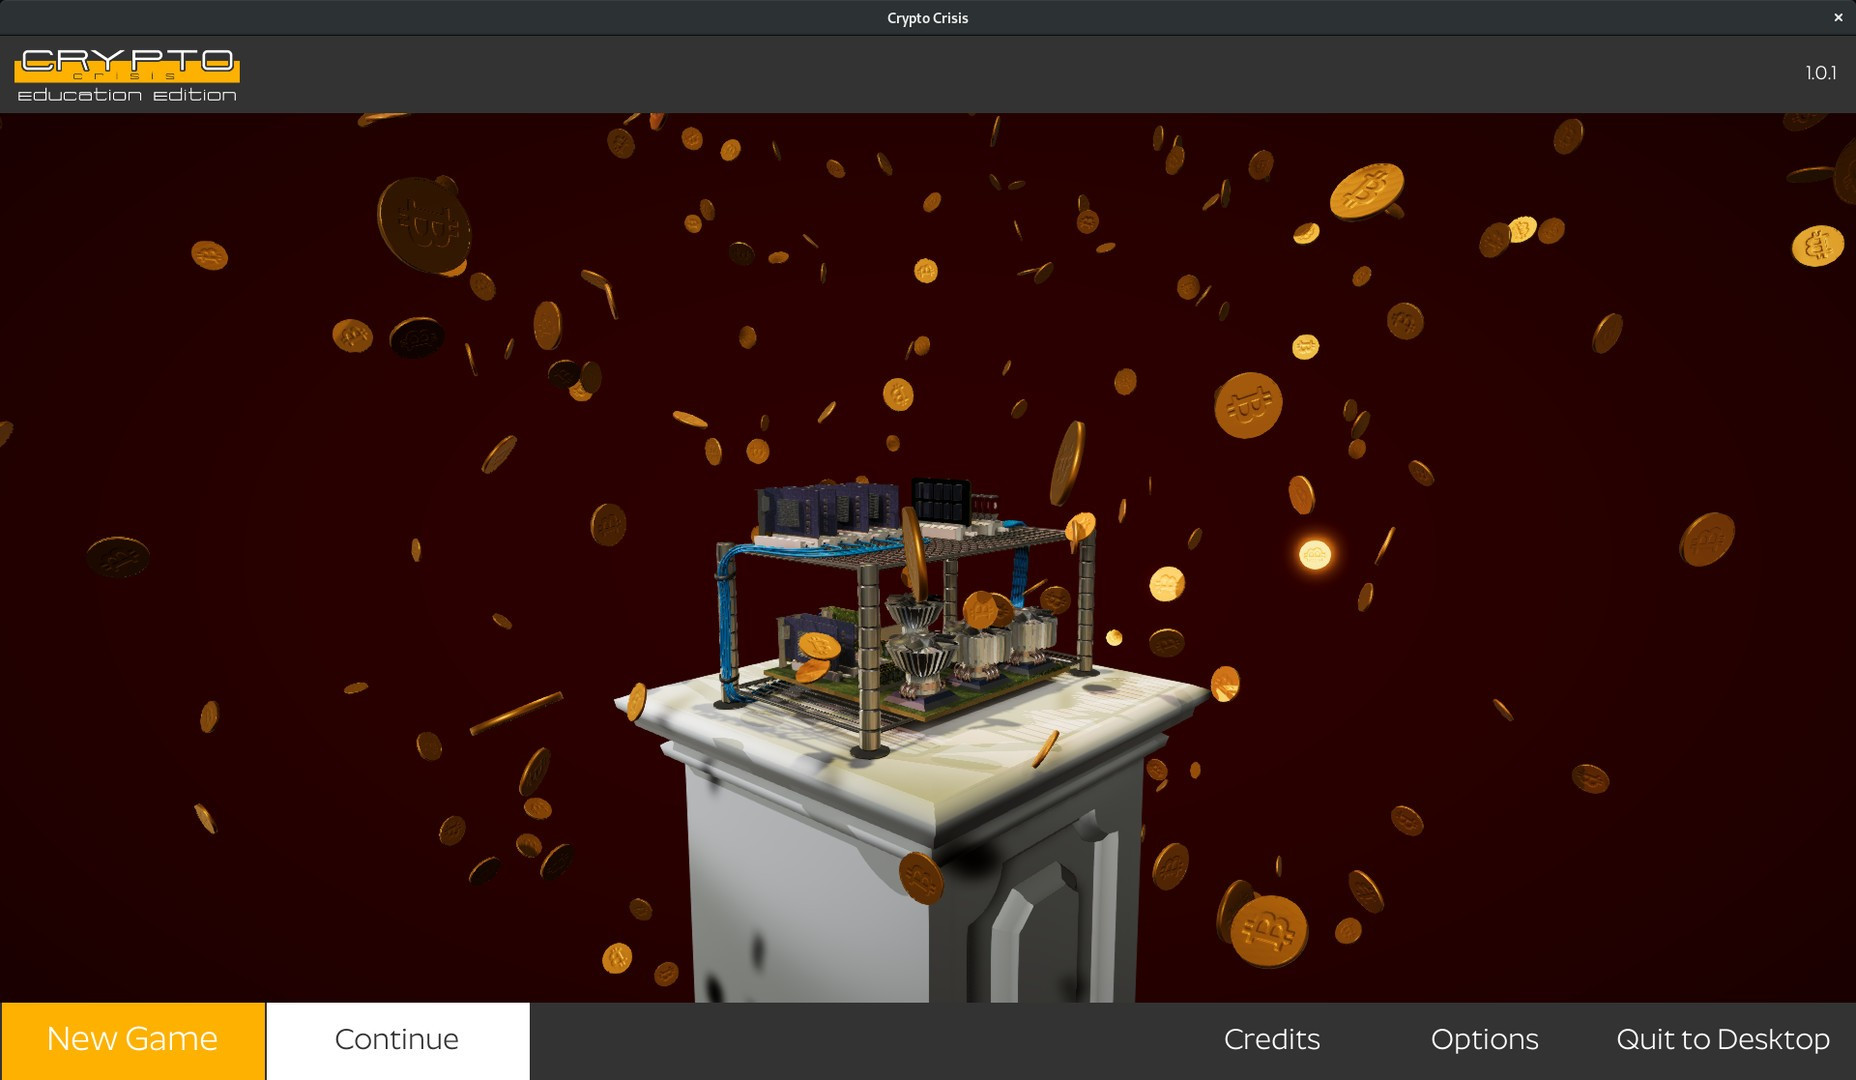Click the Crypto Crisis education edition logo
The image size is (1856, 1080).
tap(127, 75)
